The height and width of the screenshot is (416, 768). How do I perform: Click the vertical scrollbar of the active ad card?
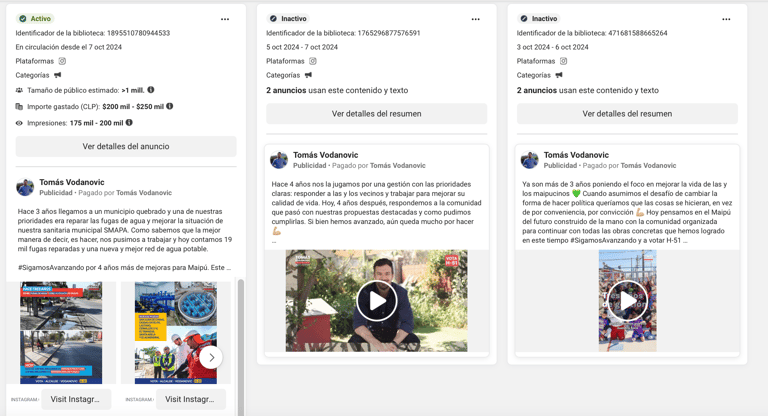point(240,347)
